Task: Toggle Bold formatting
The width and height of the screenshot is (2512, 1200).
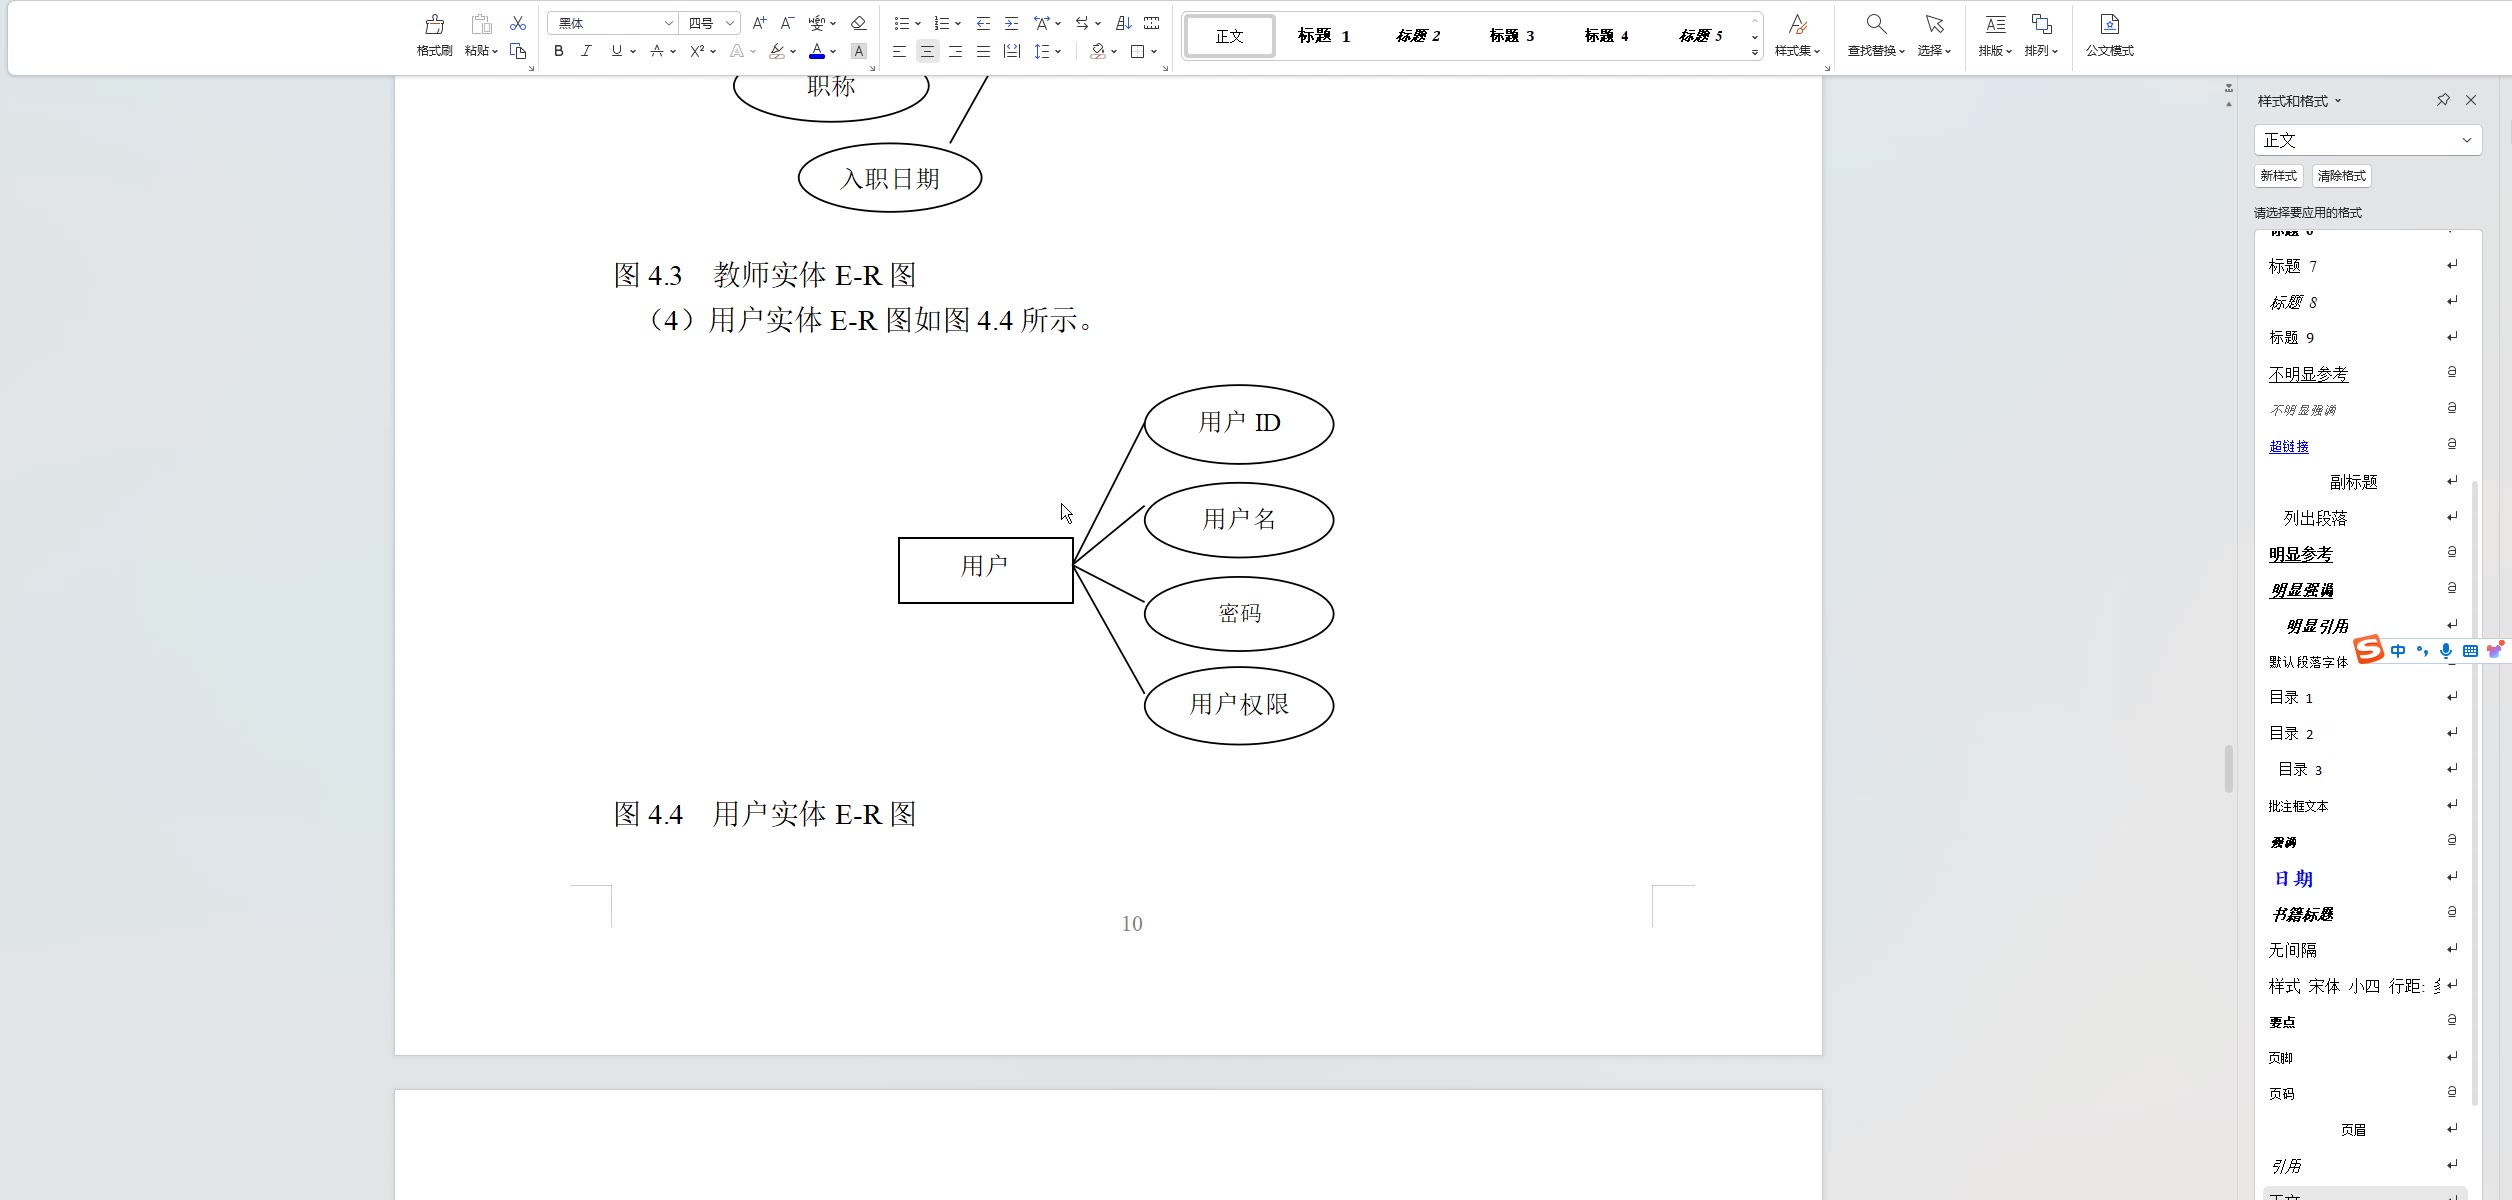Action: (559, 51)
